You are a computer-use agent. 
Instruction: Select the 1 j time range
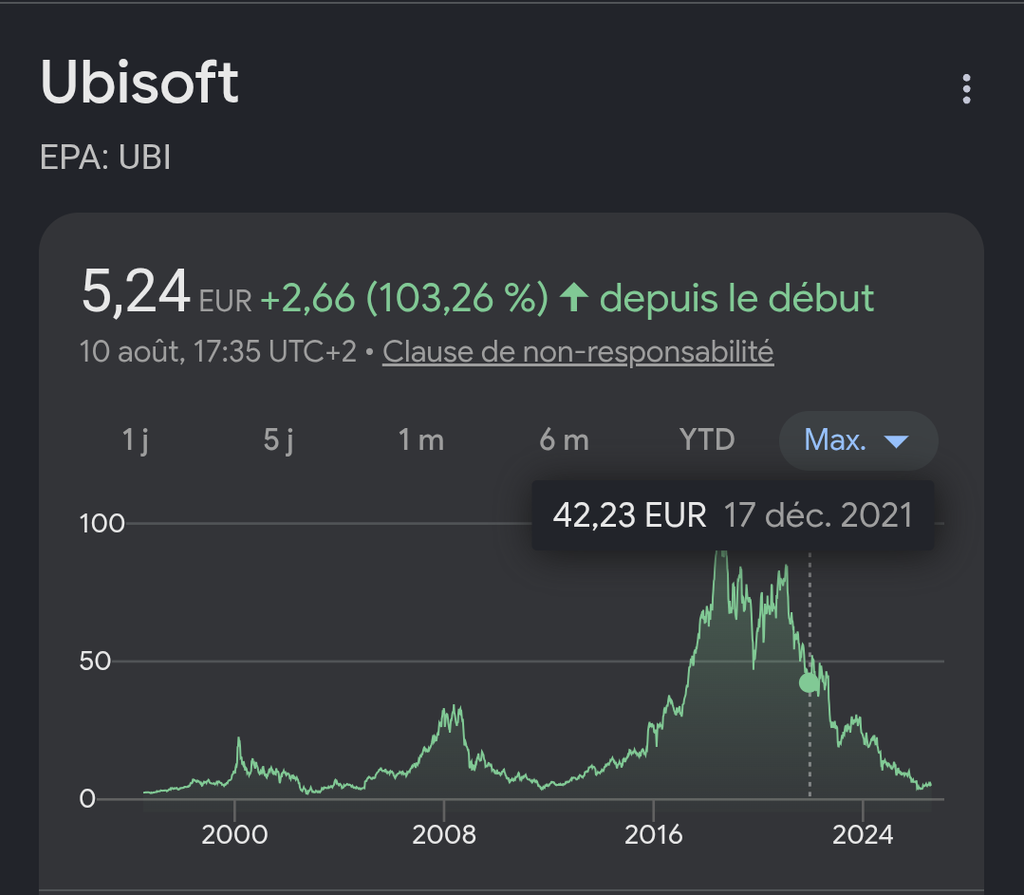point(135,440)
